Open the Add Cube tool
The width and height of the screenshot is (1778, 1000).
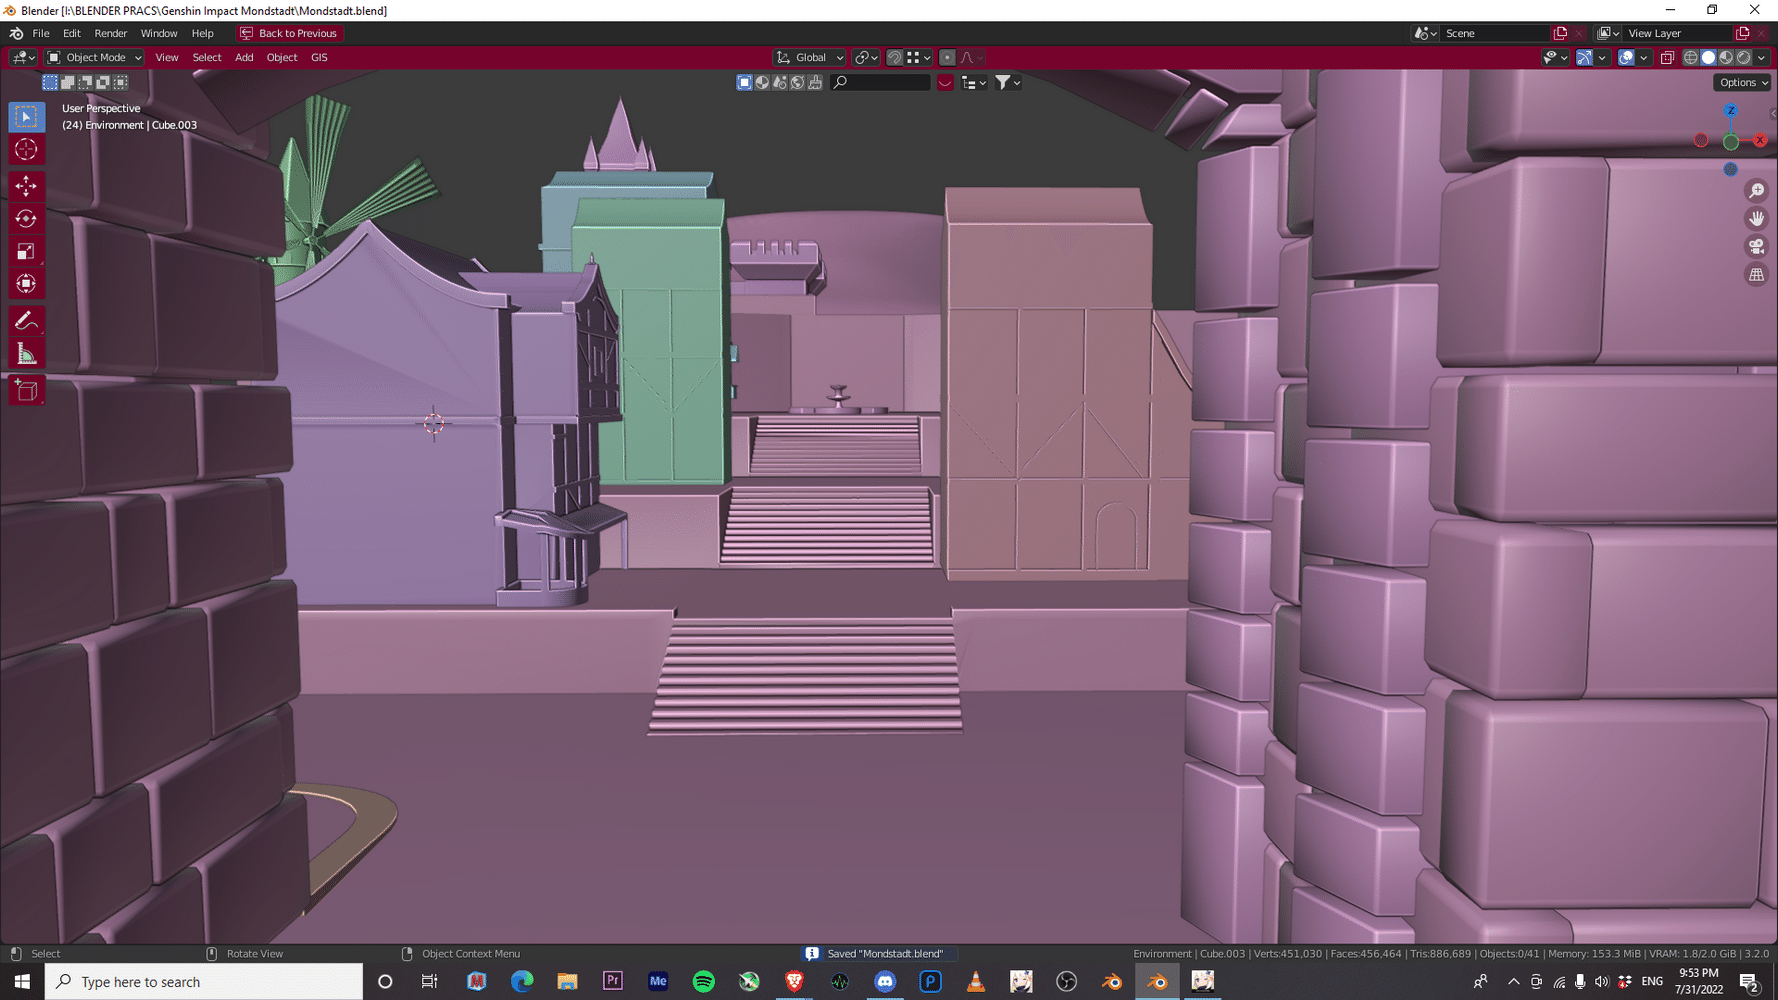coord(26,390)
